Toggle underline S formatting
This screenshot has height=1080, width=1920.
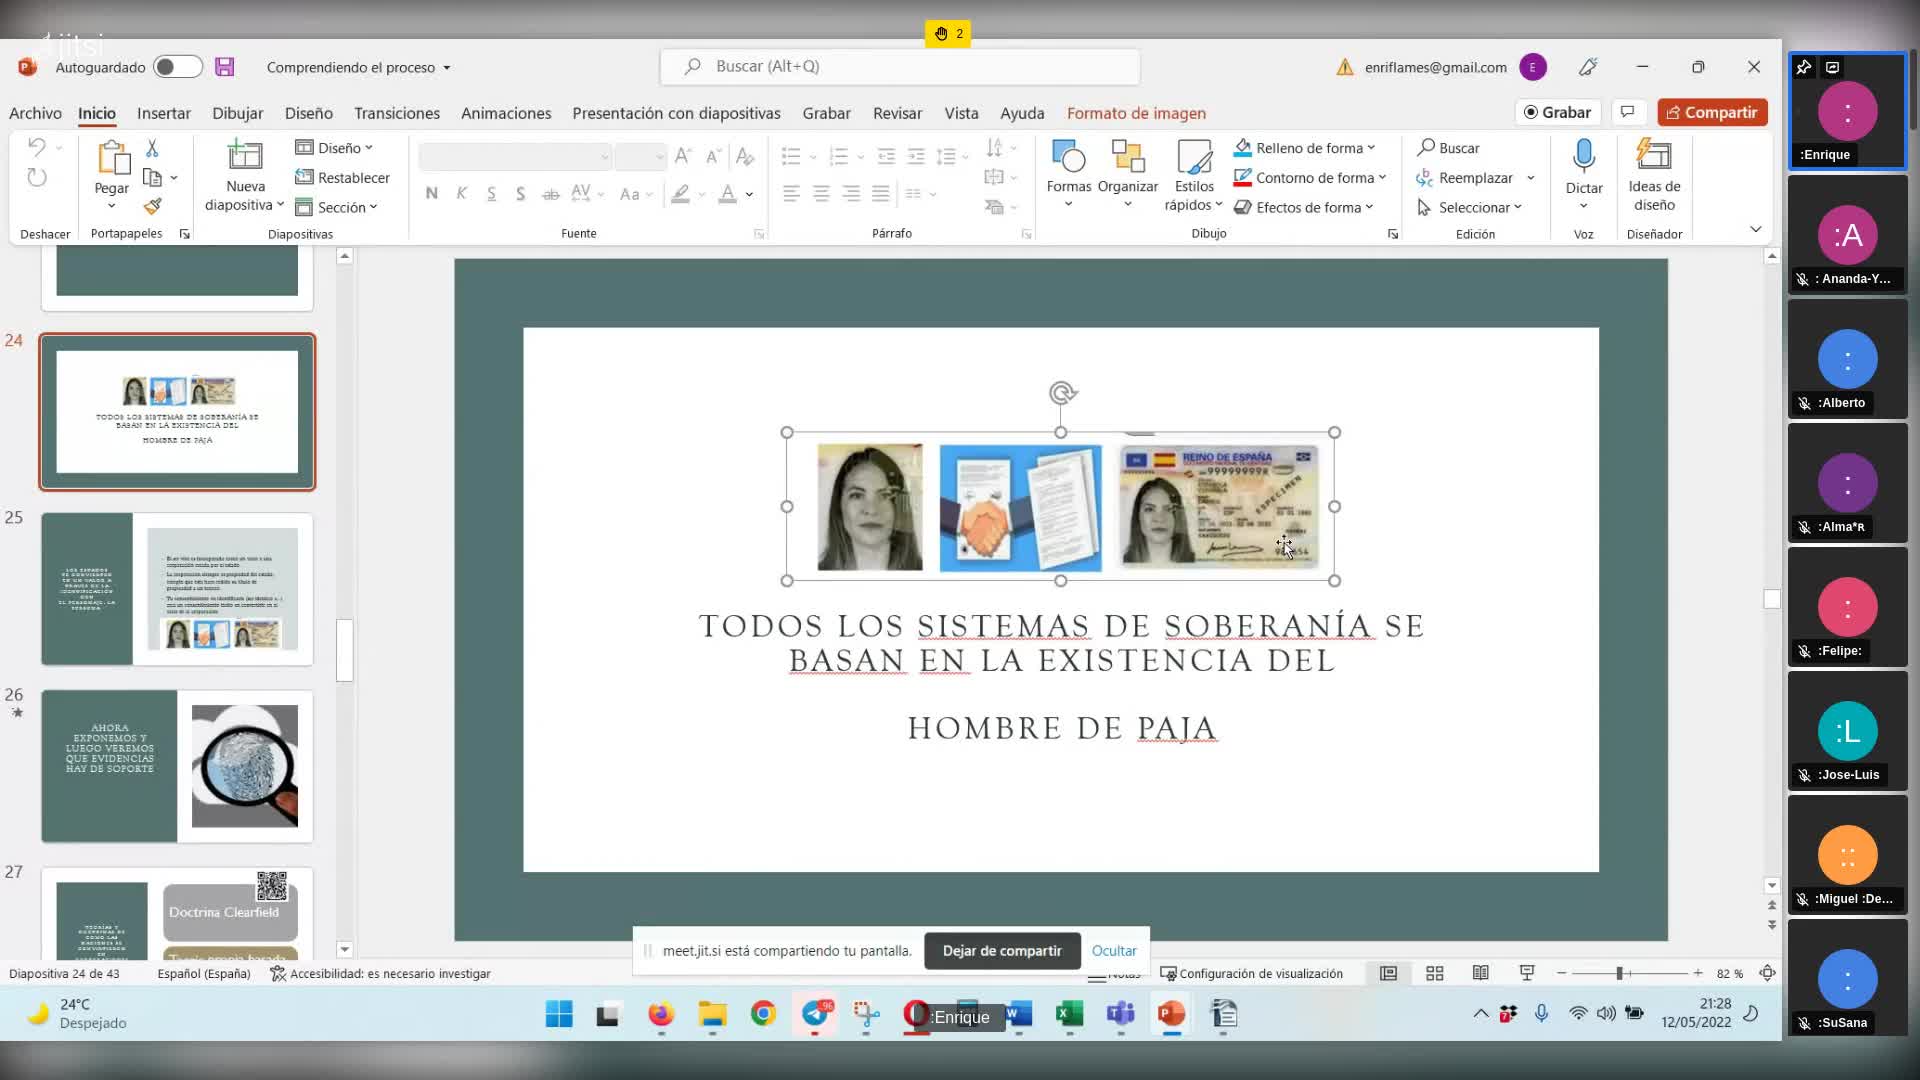click(x=491, y=194)
